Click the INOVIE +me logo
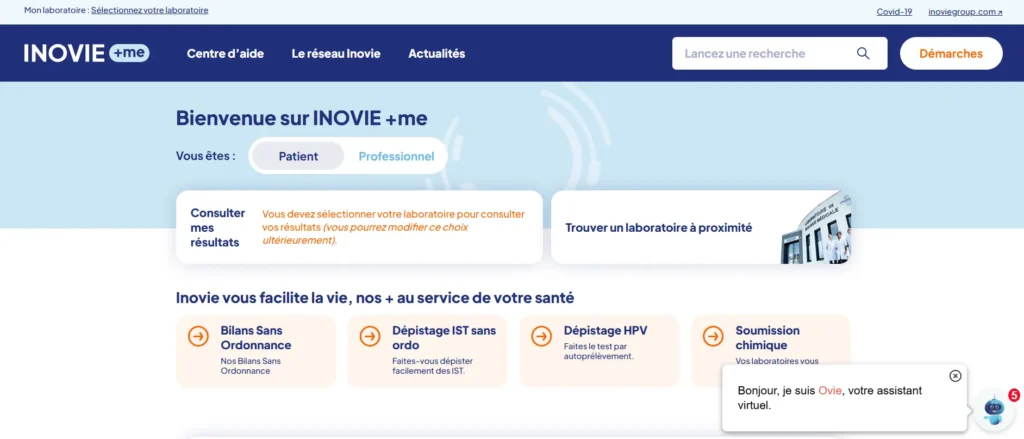Viewport: 1024px width, 439px height. pyautogui.click(x=87, y=54)
